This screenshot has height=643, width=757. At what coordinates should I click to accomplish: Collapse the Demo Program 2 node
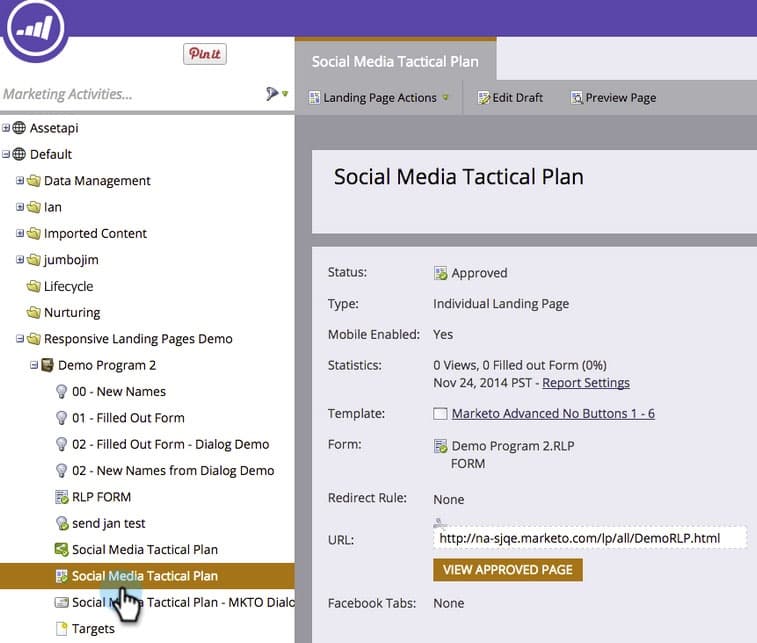point(34,365)
